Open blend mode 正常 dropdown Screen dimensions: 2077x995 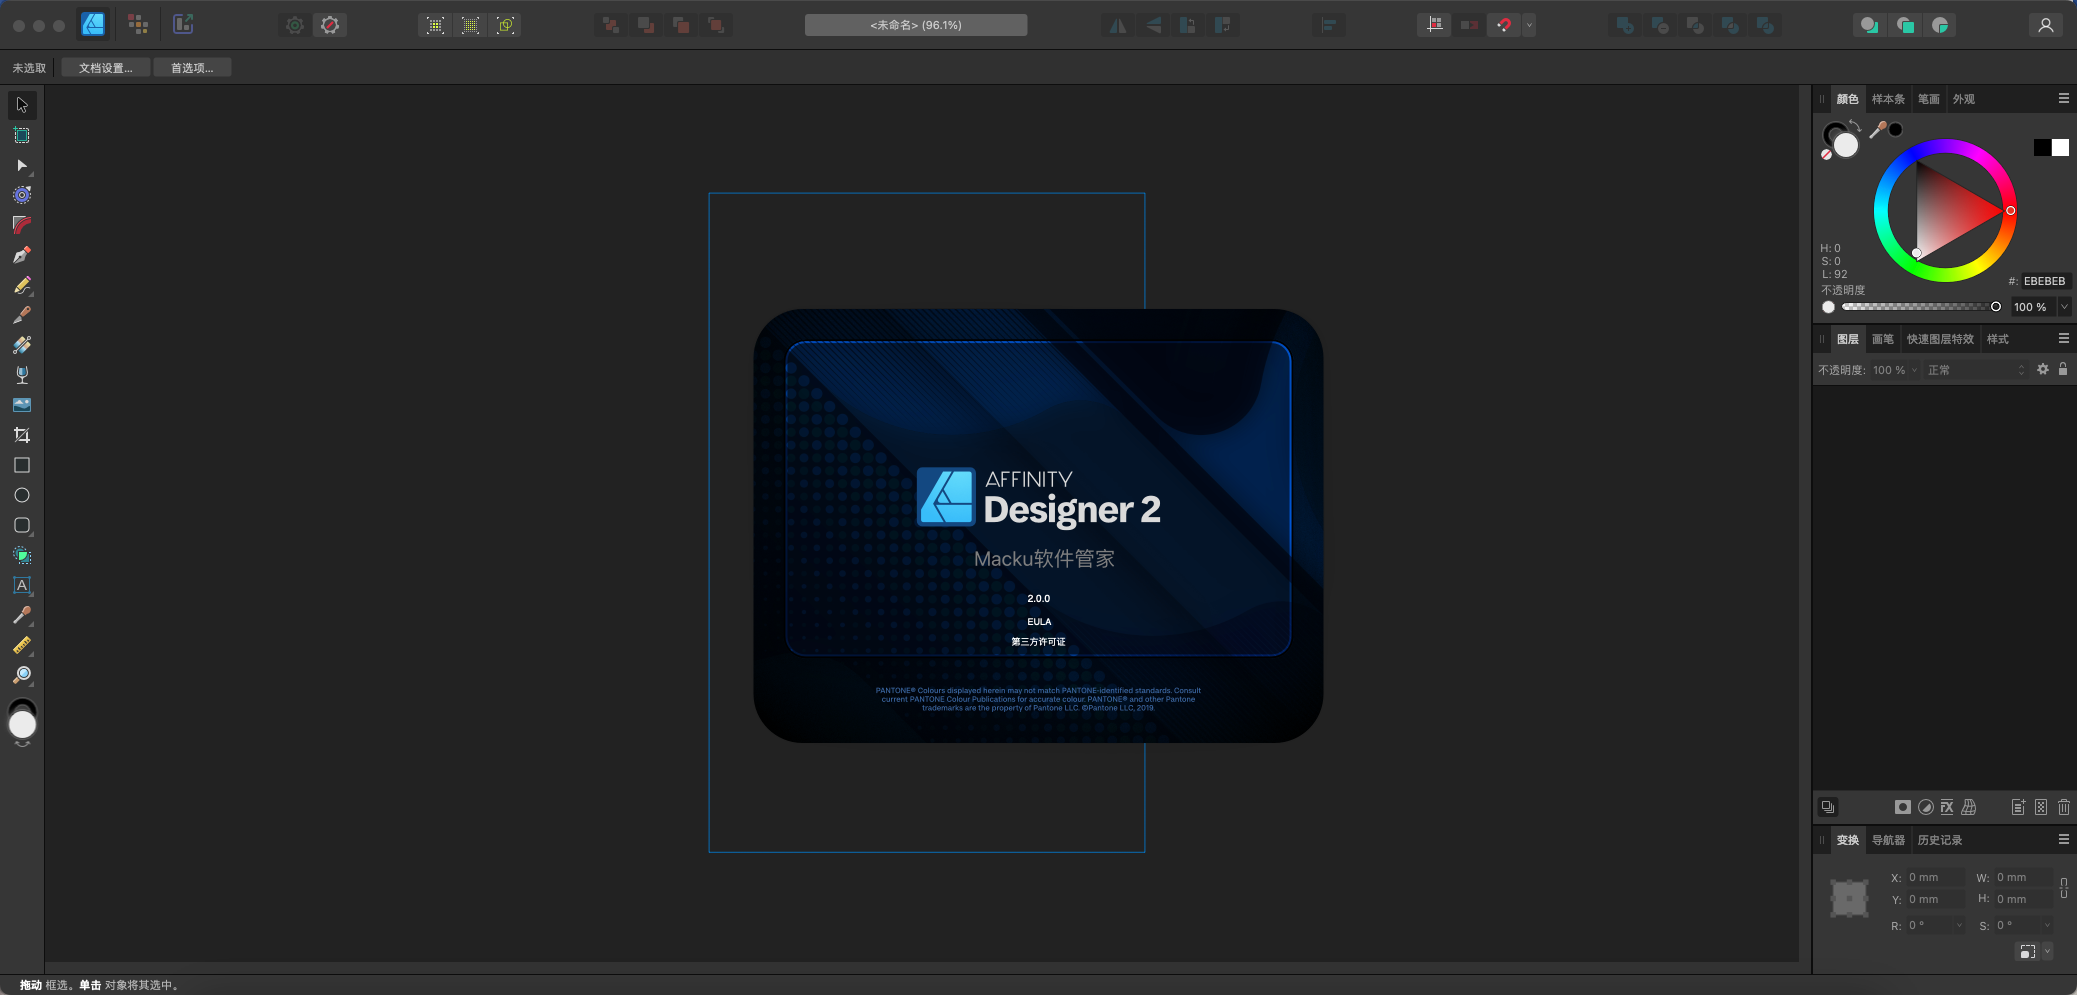click(1977, 370)
